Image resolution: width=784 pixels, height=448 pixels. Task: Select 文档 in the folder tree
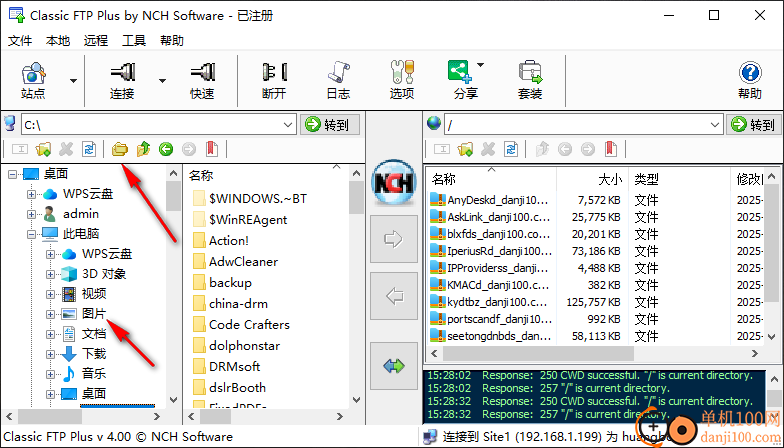94,334
